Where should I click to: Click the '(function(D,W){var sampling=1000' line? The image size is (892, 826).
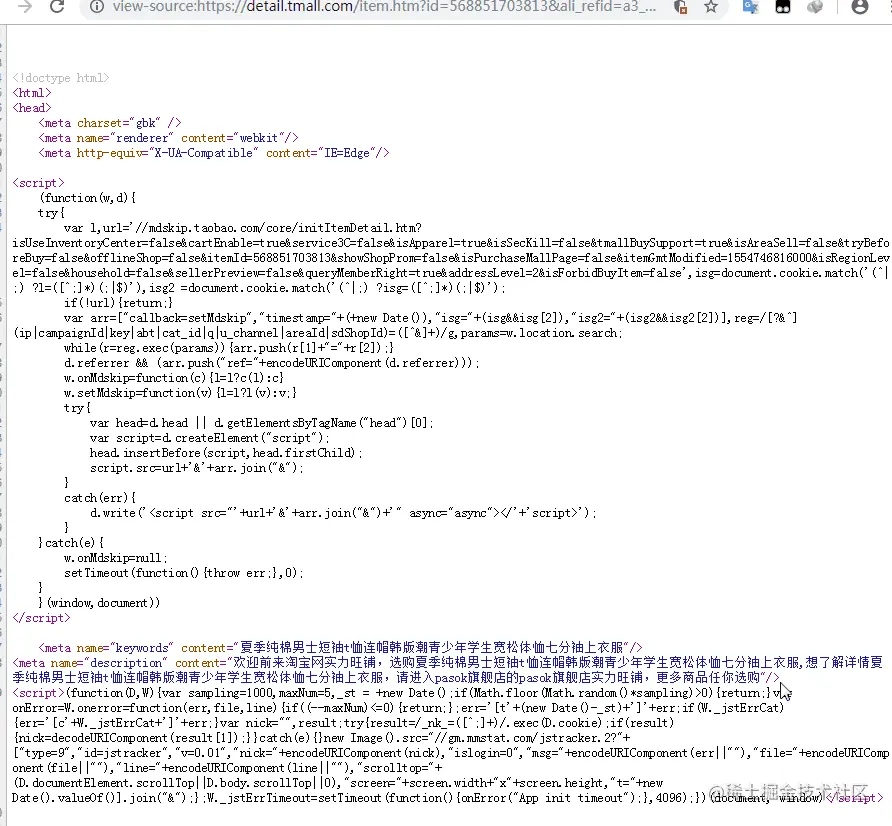coord(402,693)
